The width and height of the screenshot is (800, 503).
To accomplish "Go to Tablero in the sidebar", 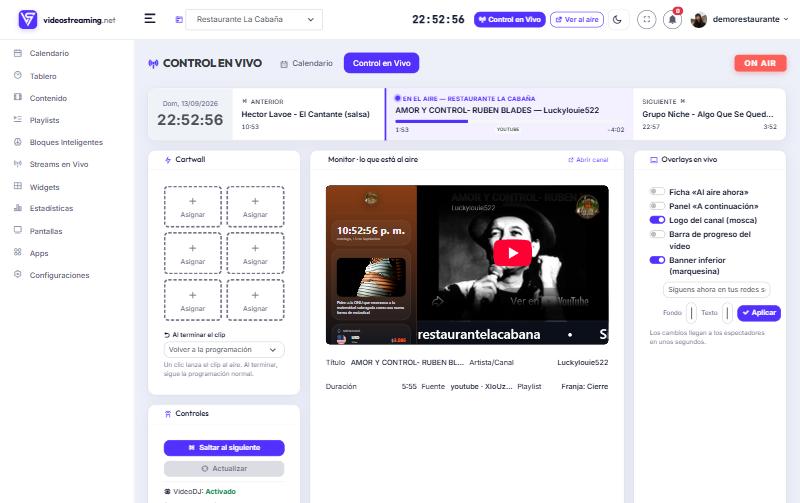I will point(43,76).
